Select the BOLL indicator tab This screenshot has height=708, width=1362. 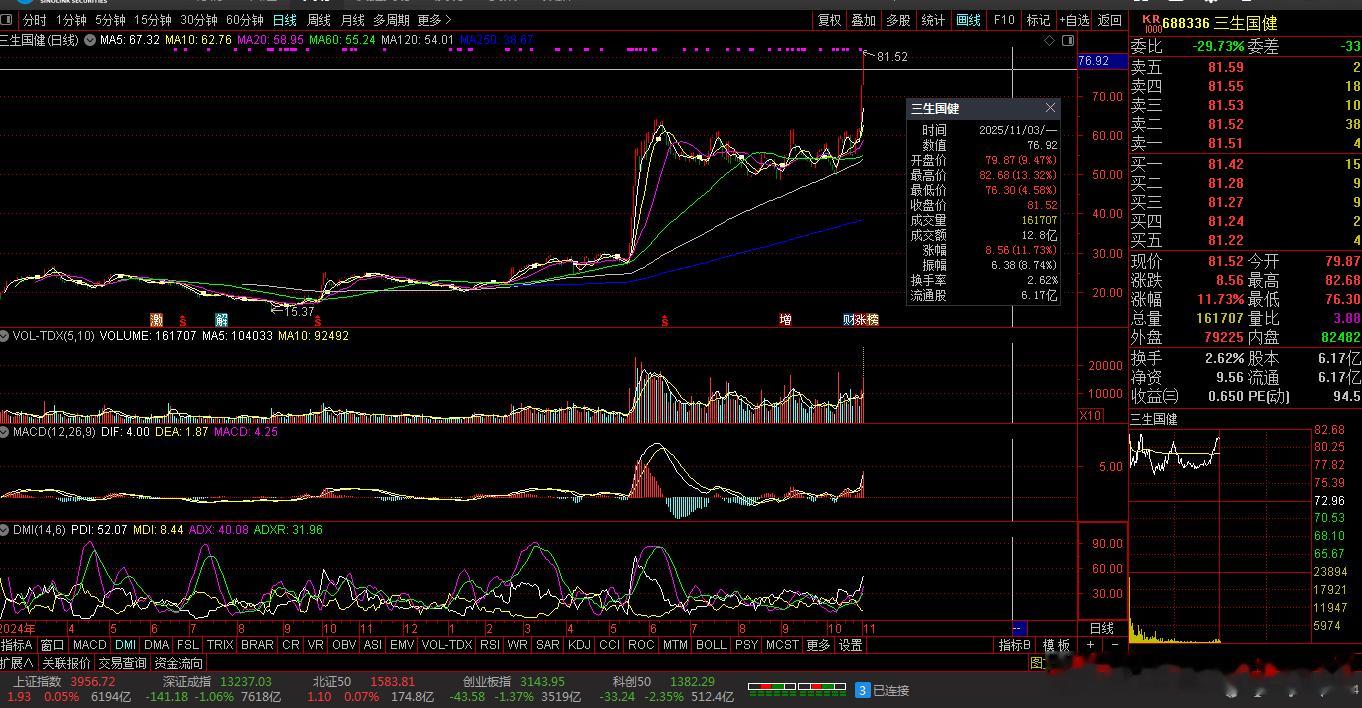(711, 645)
